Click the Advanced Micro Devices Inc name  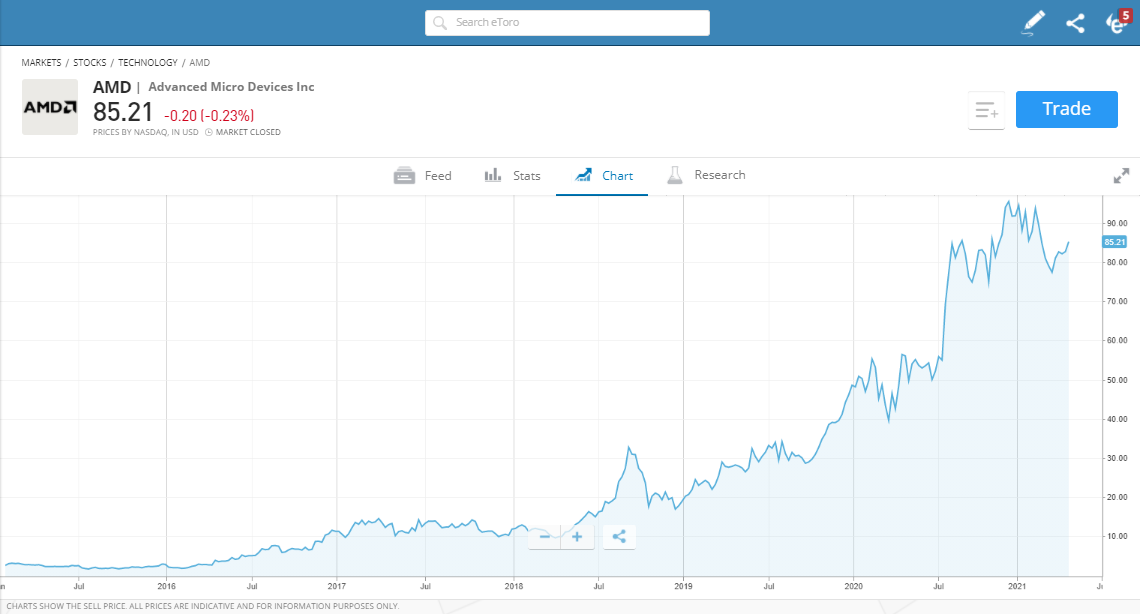tap(231, 86)
